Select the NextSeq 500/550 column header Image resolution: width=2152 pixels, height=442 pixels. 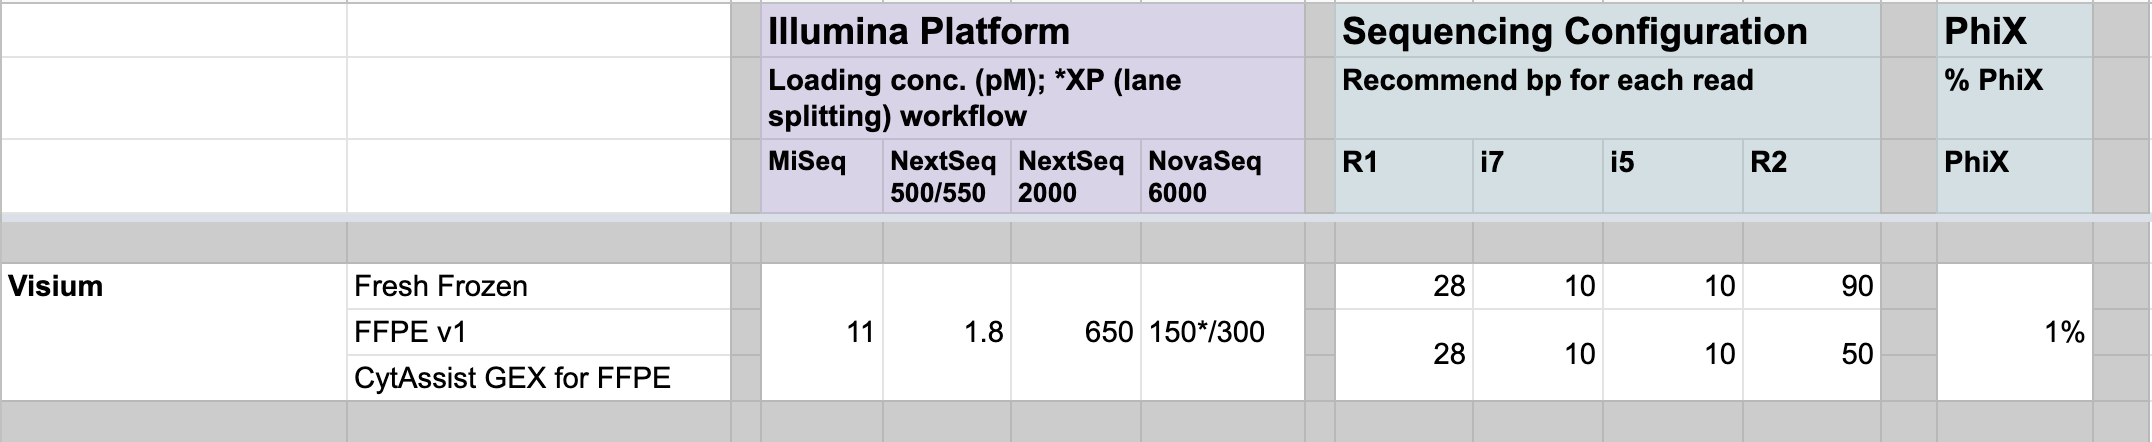947,176
